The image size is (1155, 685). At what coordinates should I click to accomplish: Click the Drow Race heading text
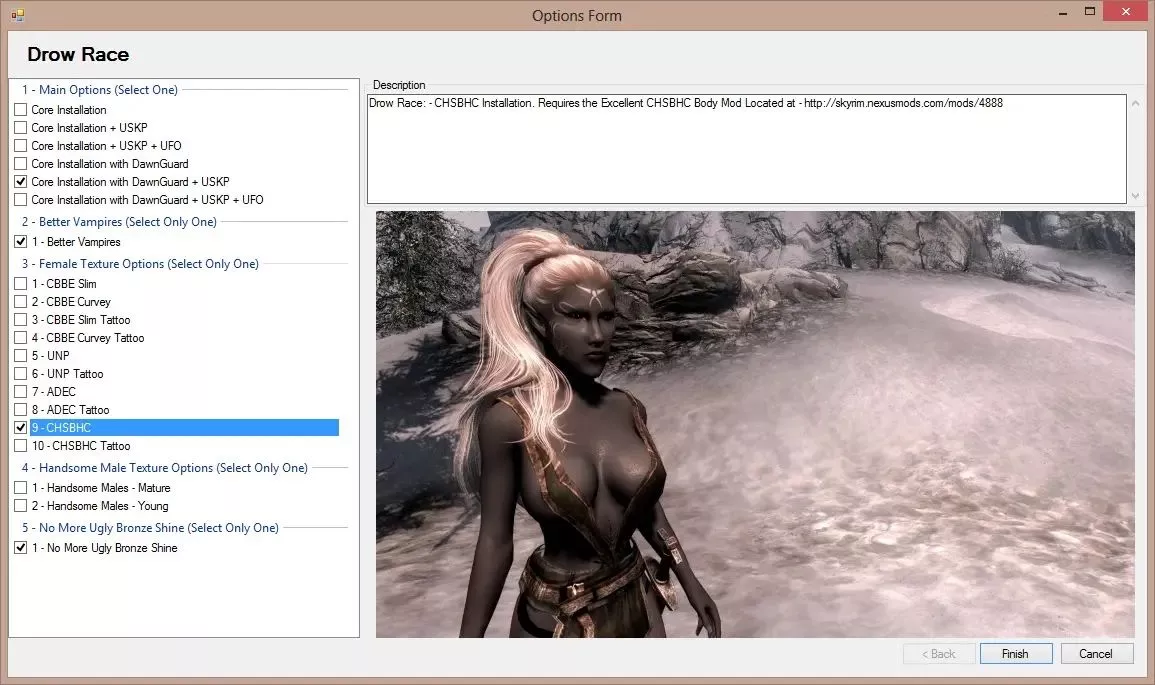coord(78,55)
